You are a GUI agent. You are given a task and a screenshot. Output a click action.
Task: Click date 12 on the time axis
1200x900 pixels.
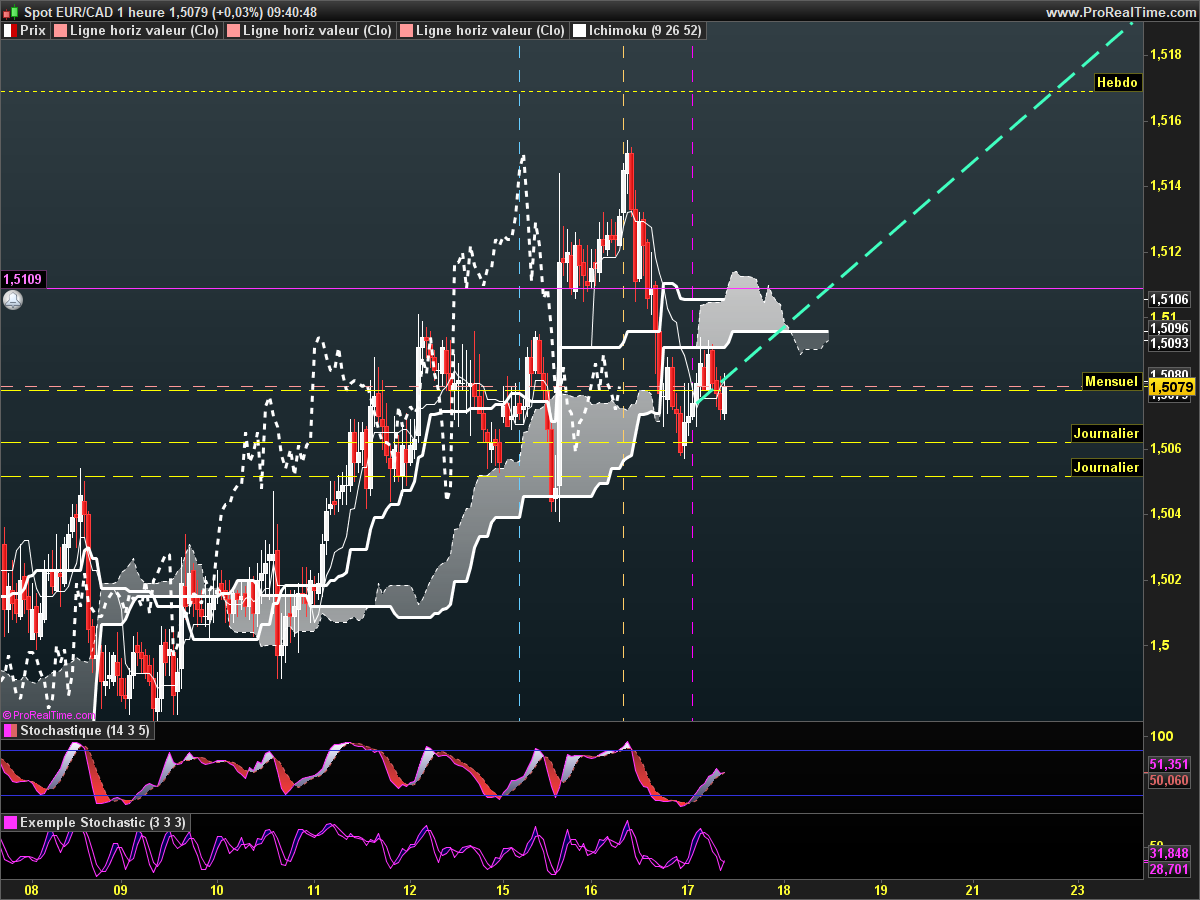(411, 890)
